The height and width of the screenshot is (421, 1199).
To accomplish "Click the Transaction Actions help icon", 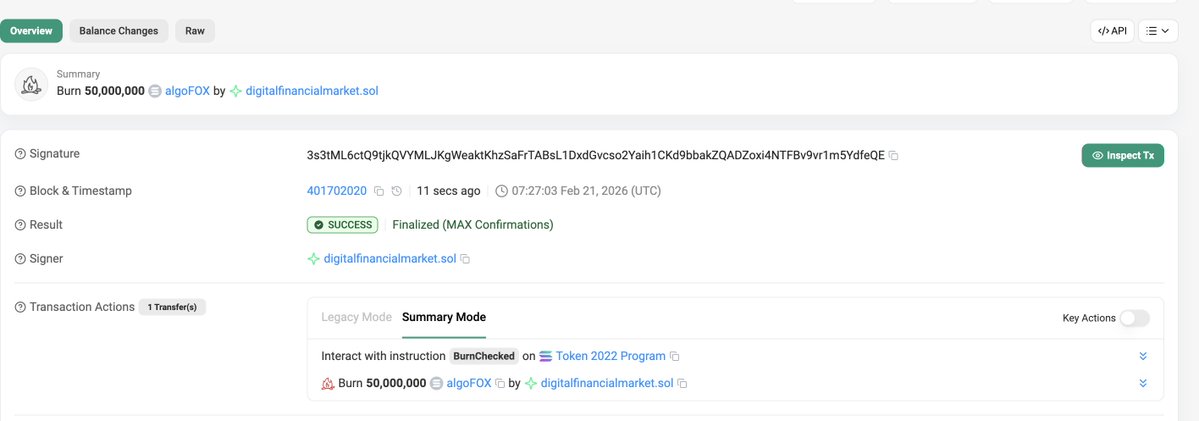I will (x=21, y=307).
